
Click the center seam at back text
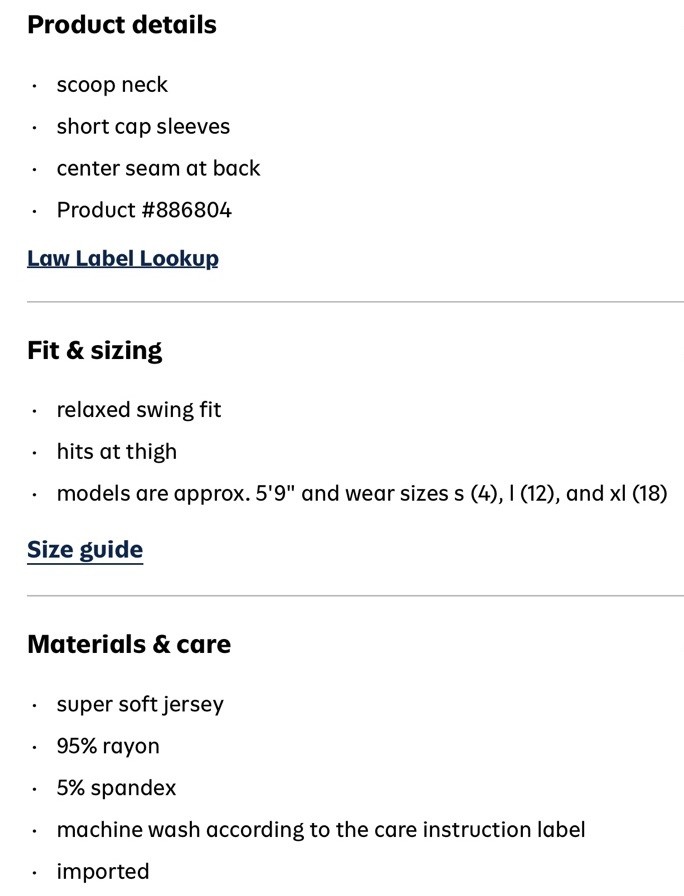pos(158,169)
